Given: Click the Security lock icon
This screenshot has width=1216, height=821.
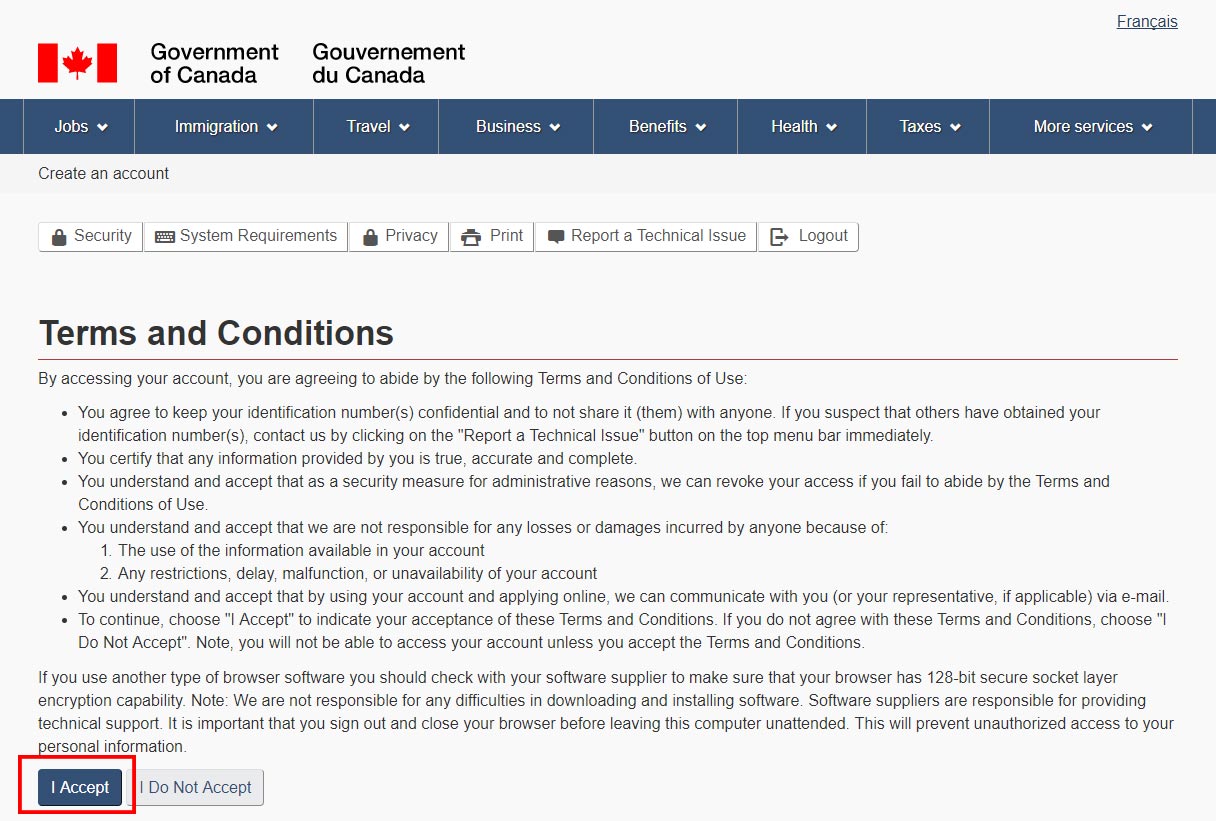Looking at the screenshot, I should 59,237.
